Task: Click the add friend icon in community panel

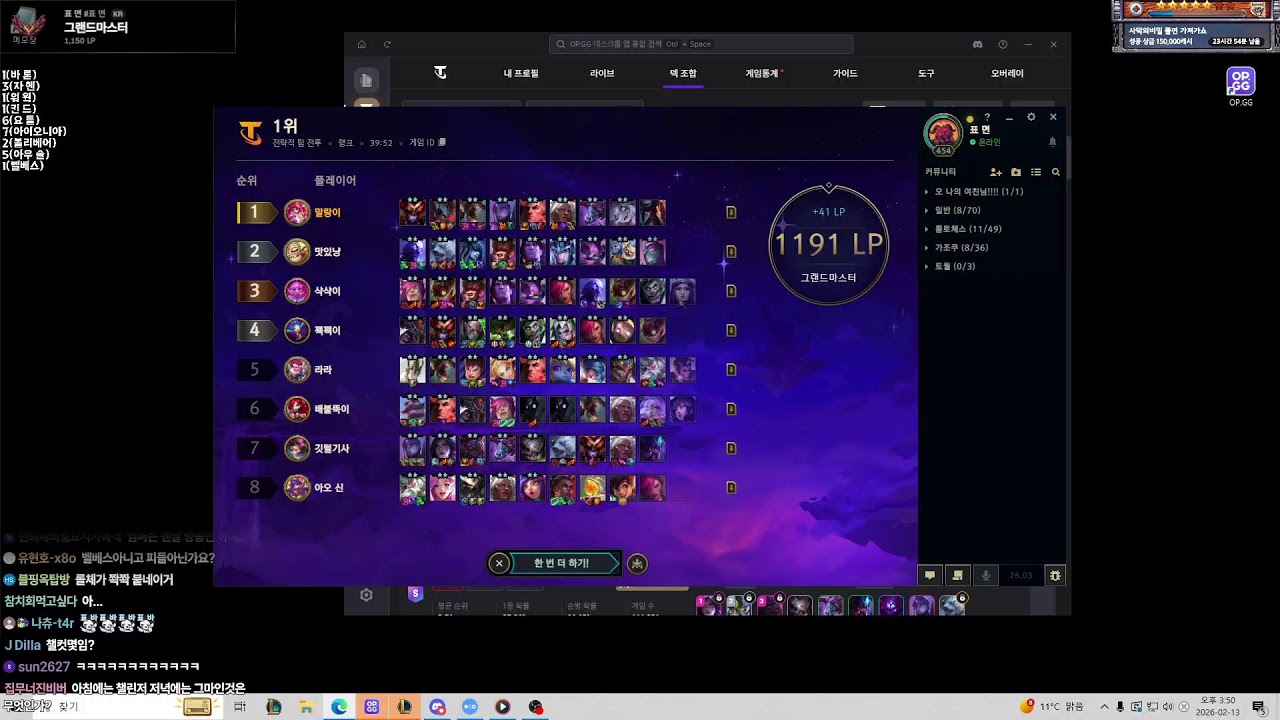Action: pyautogui.click(x=996, y=172)
